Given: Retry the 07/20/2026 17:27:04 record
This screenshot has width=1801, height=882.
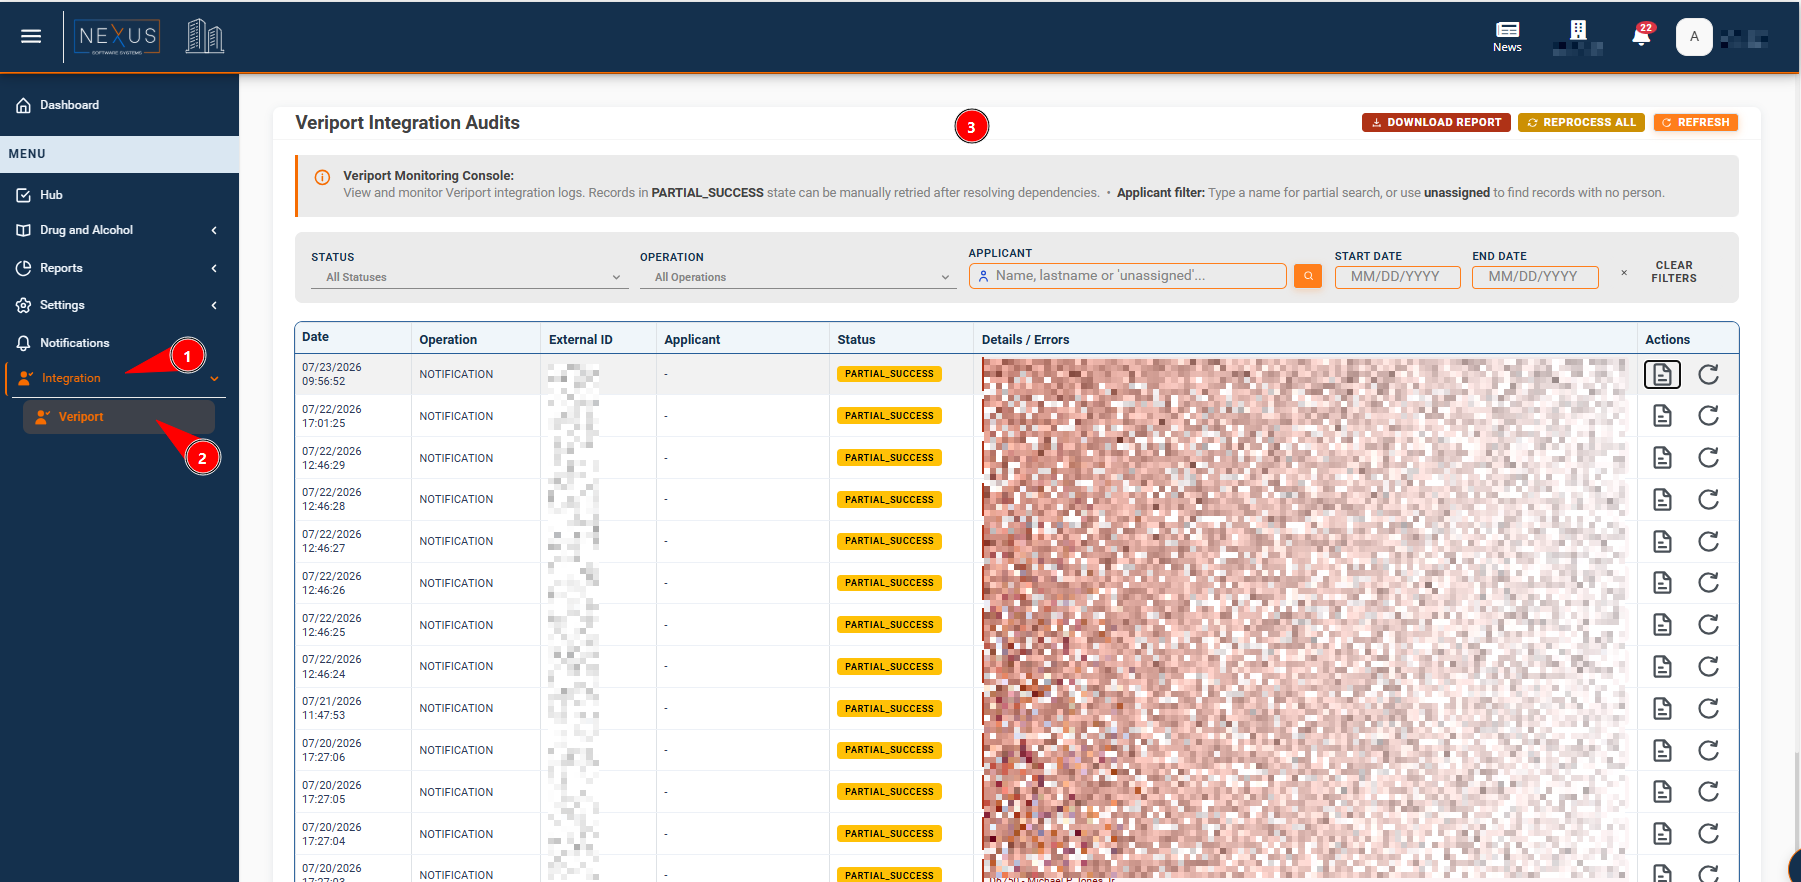Looking at the screenshot, I should (x=1709, y=834).
